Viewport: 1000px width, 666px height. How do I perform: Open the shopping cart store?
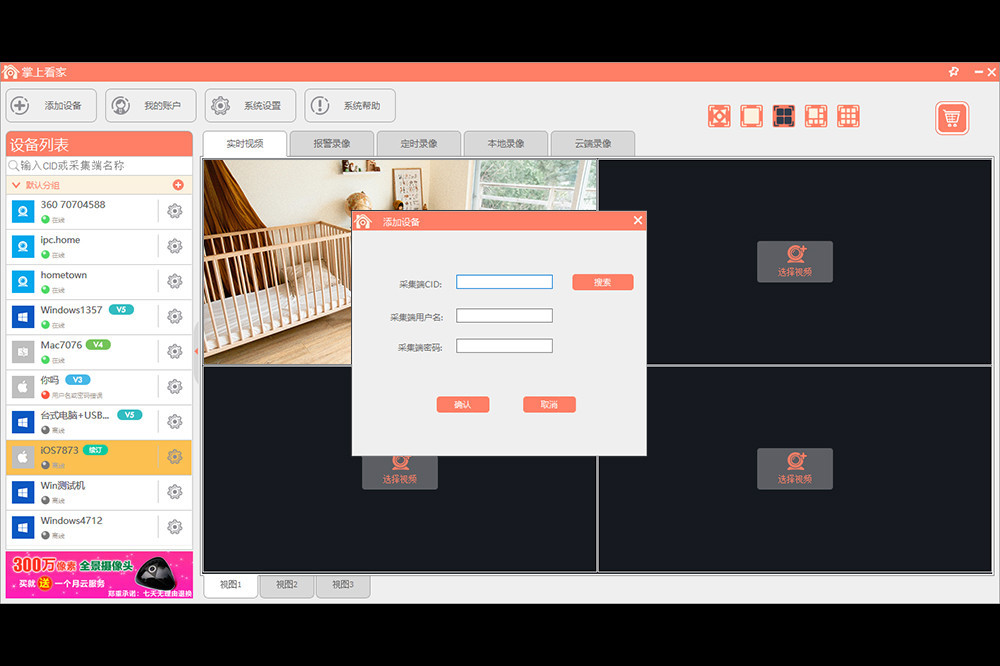(x=951, y=117)
